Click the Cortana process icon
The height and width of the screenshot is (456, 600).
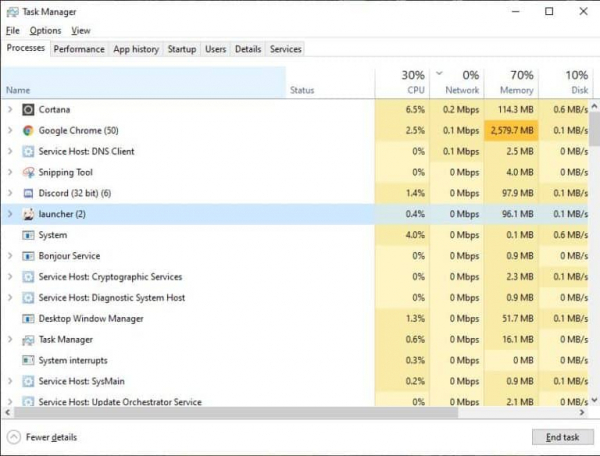coord(28,110)
